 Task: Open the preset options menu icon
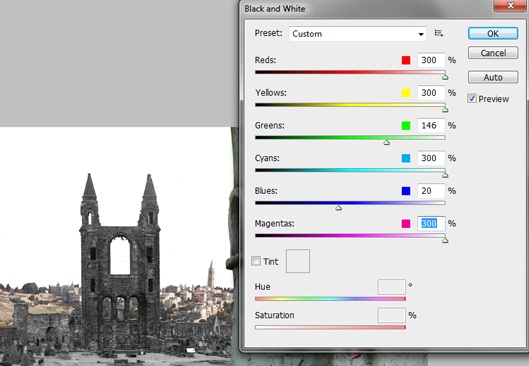(439, 33)
